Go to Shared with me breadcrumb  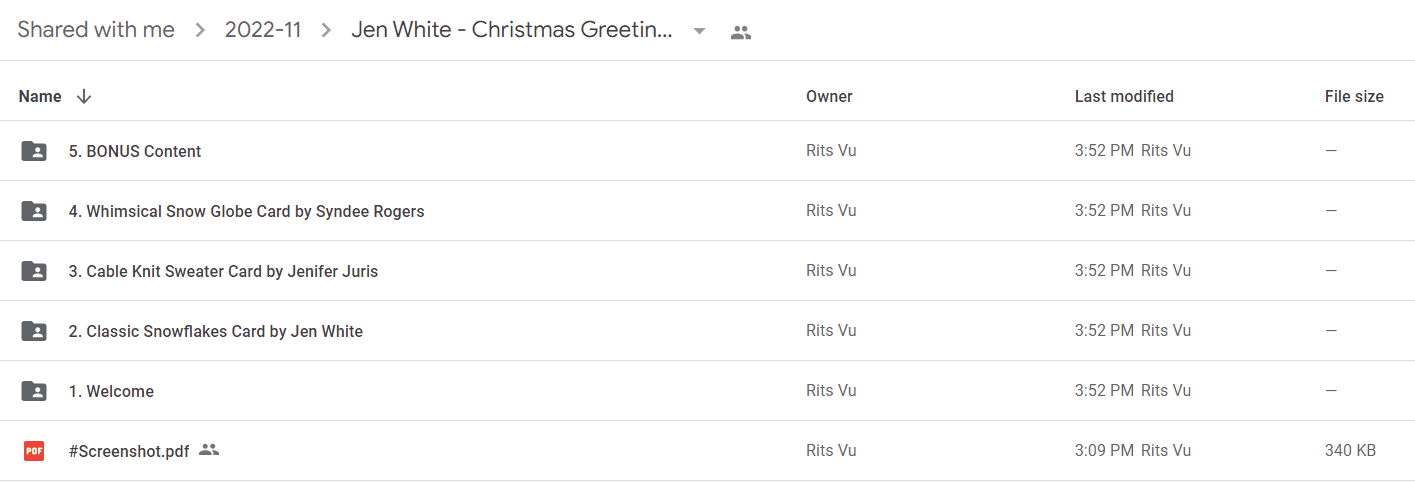point(96,30)
